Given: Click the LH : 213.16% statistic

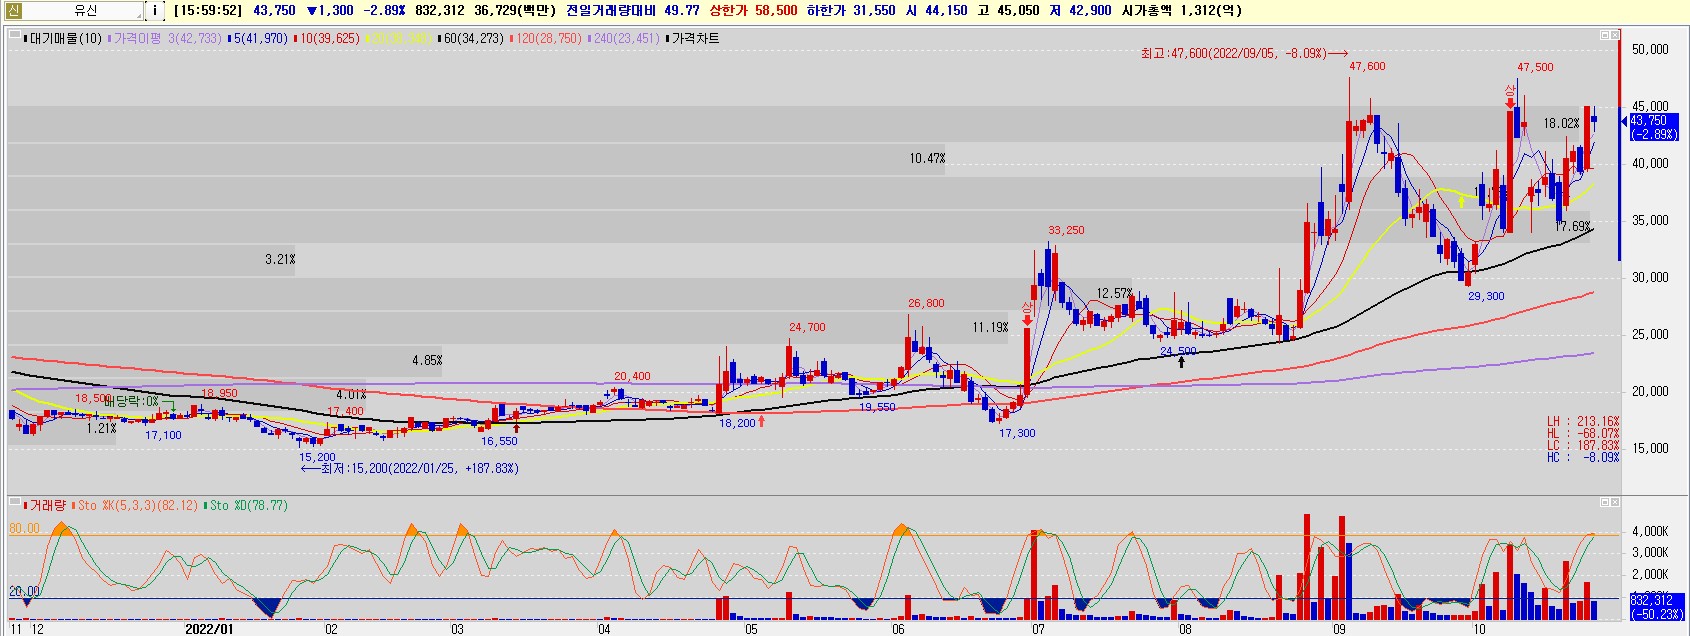Looking at the screenshot, I should [1582, 421].
